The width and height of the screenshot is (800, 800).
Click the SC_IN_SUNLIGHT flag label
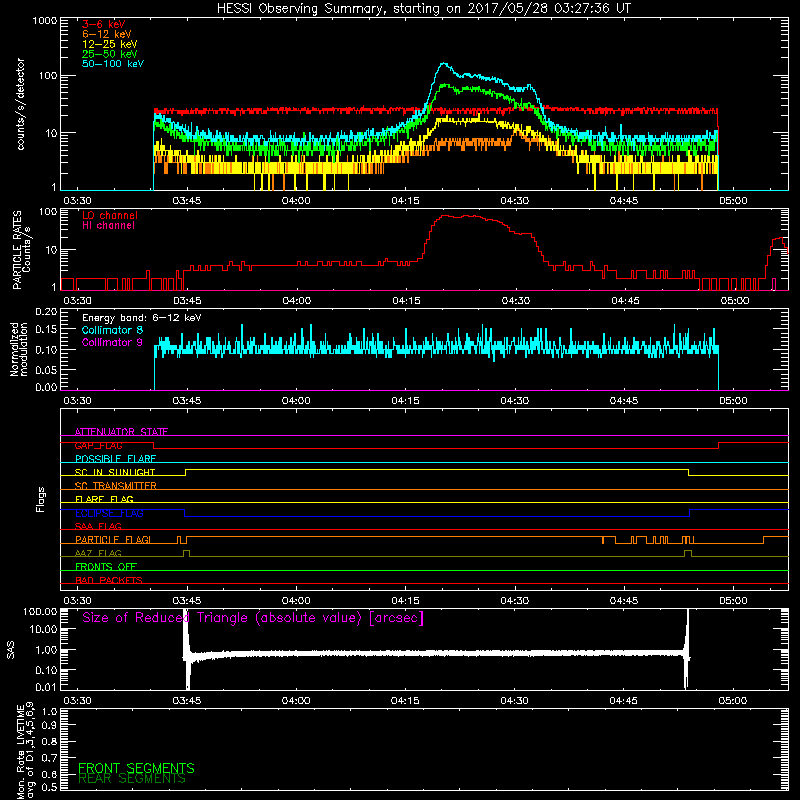[x=115, y=472]
